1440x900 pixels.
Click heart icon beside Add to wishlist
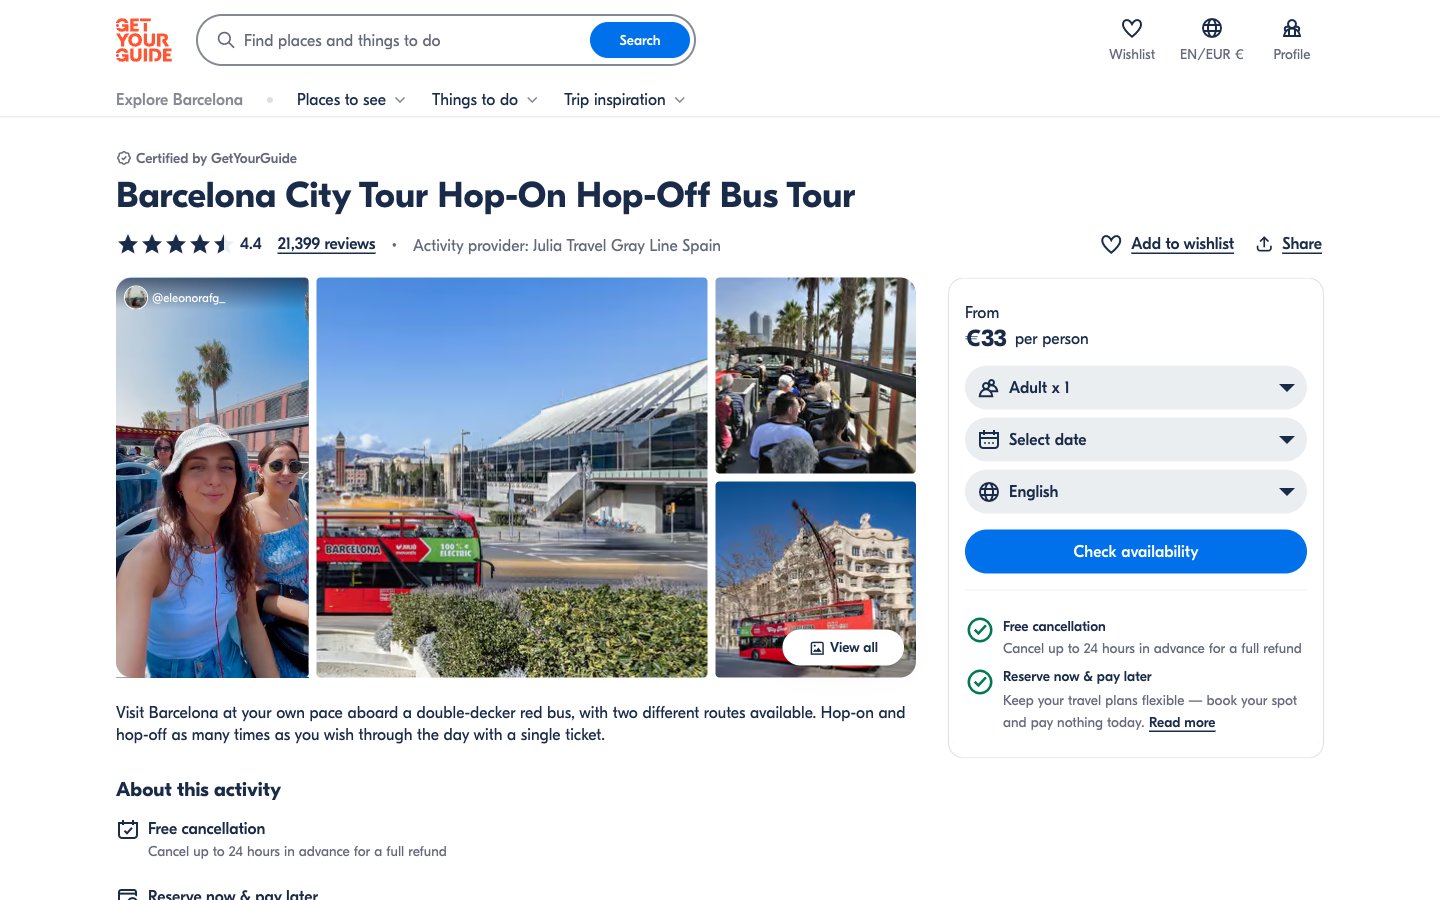(x=1110, y=244)
